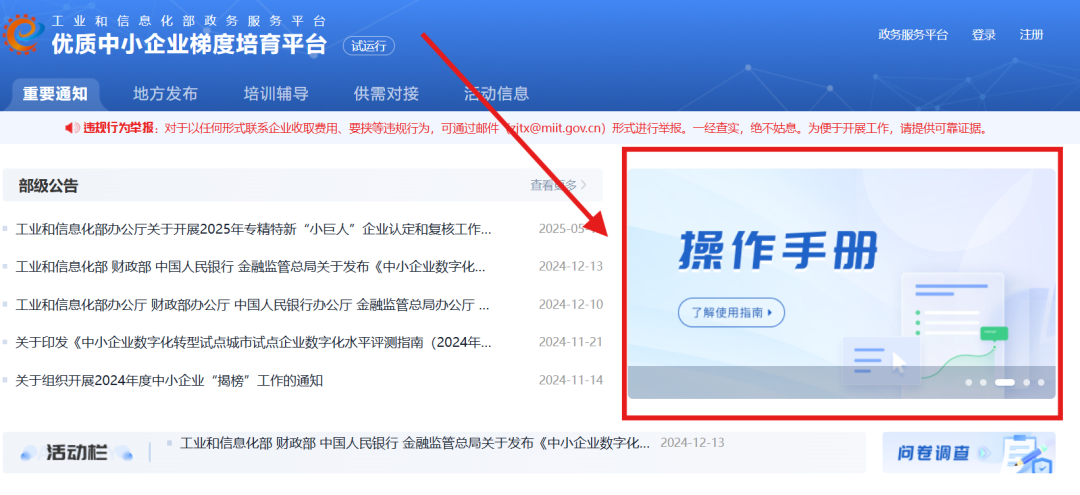Click the 违规行为举报 notice text

[536, 128]
